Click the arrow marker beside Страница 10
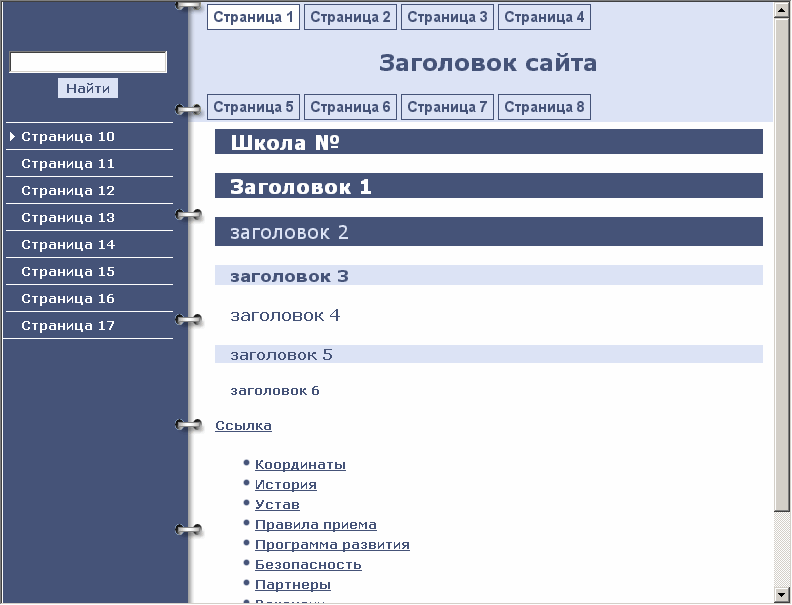Screen dimensions: 792x605 tap(12, 137)
